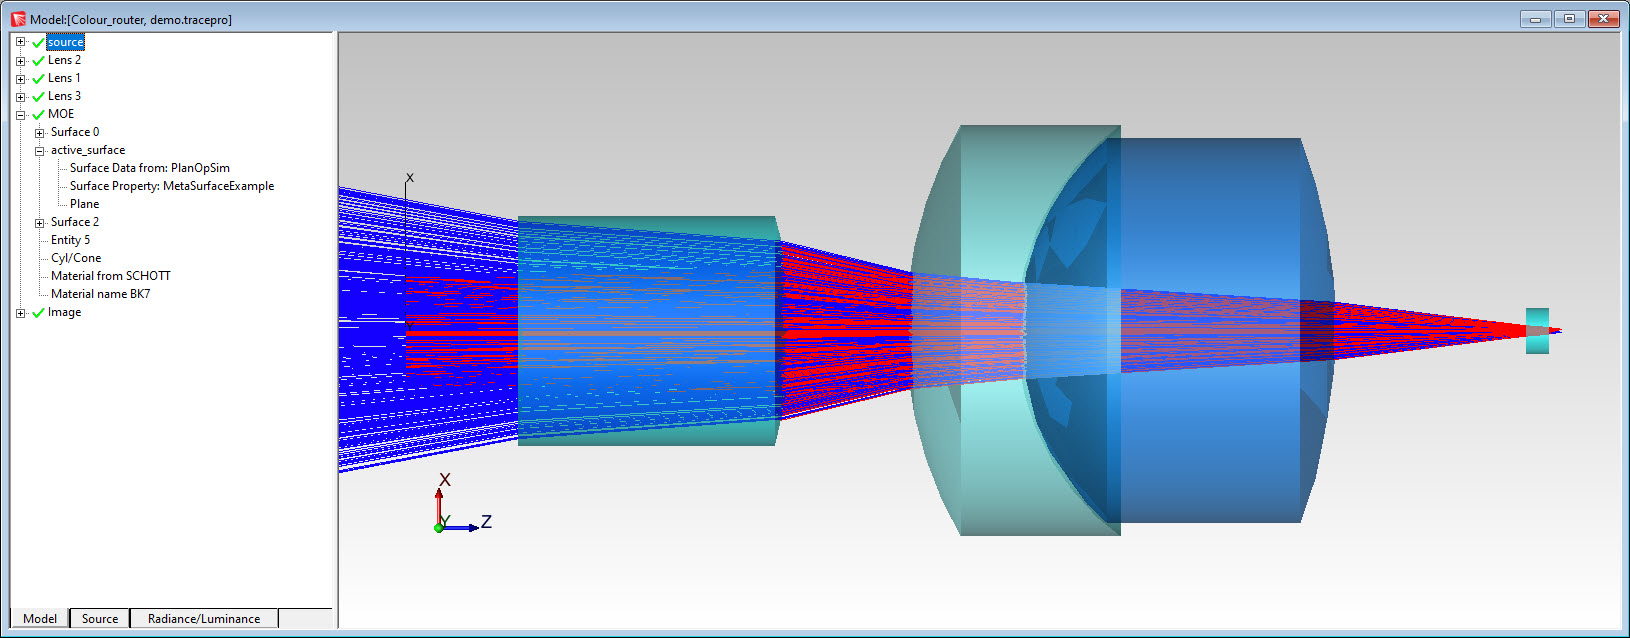Viewport: 1630px width, 638px height.
Task: Expand the source tree node
Action: click(20, 42)
